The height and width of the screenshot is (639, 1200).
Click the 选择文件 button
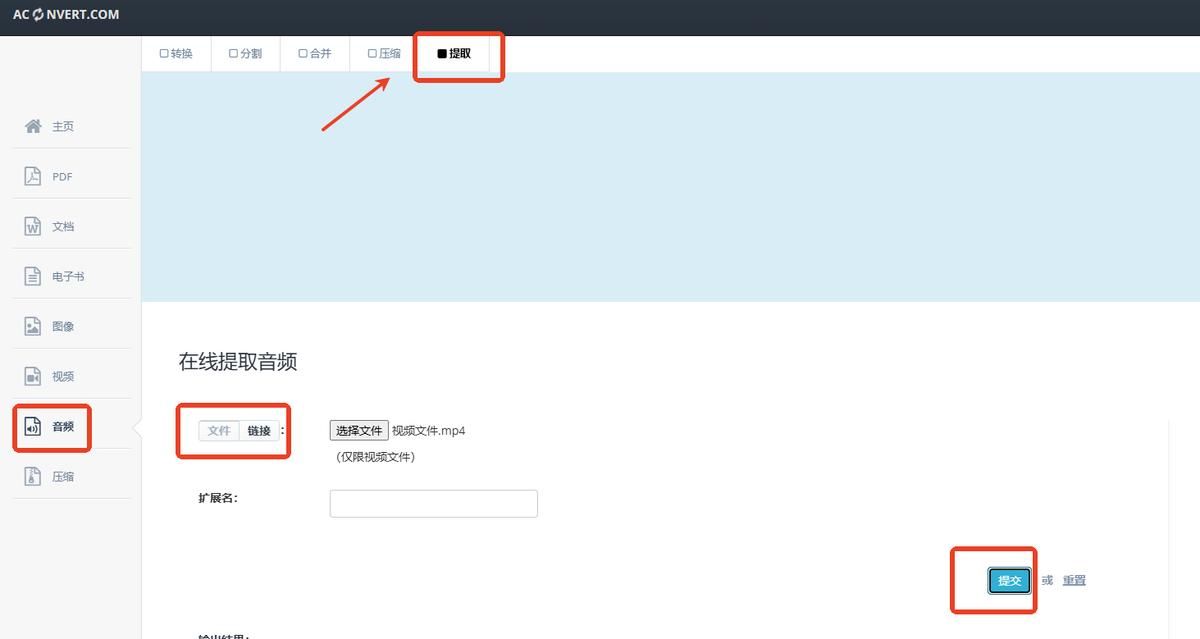[359, 431]
